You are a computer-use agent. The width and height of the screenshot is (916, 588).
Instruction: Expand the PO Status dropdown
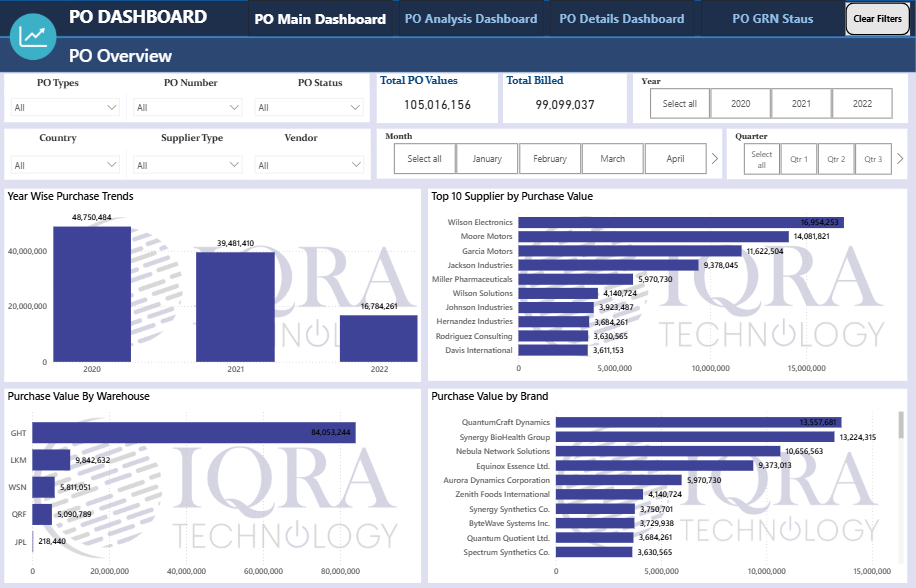(309, 107)
